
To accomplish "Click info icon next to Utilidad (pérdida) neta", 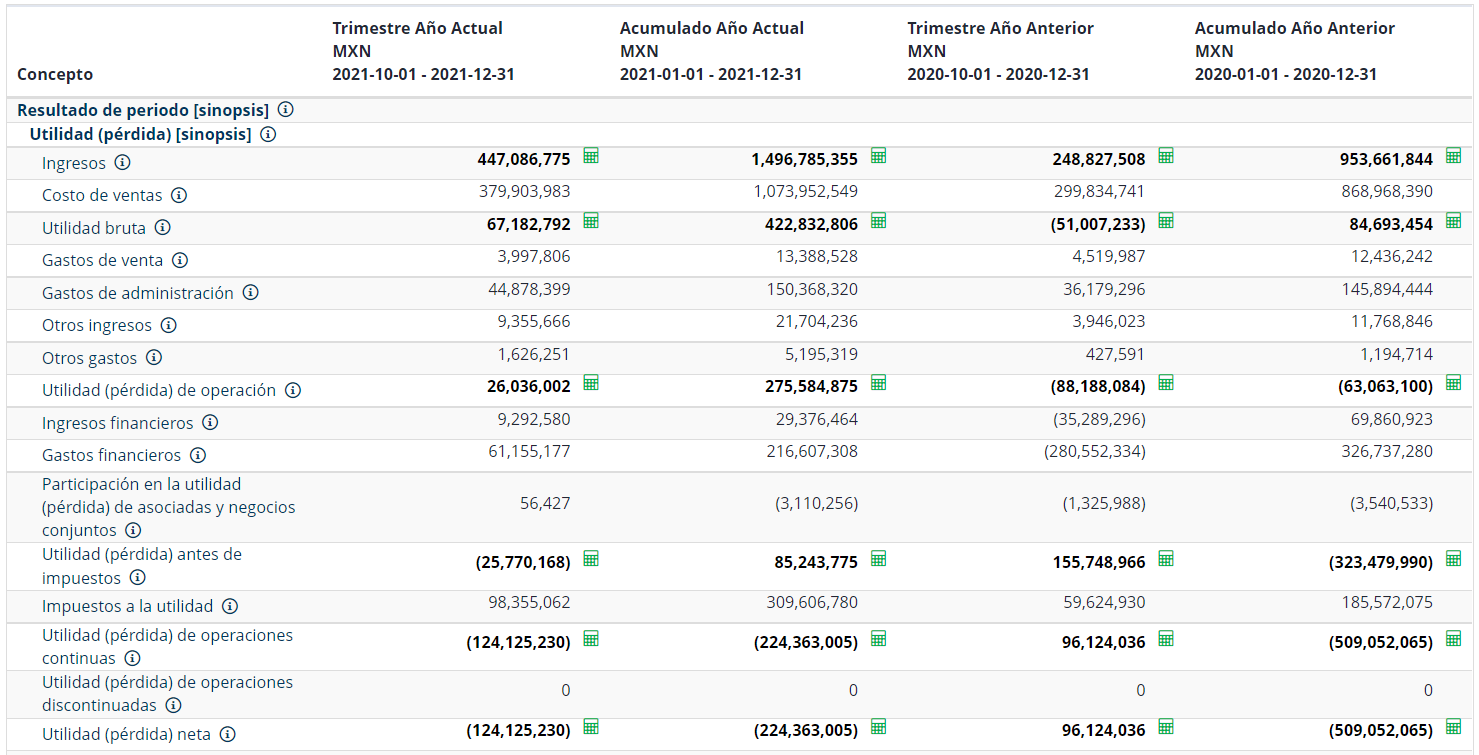I will (228, 734).
